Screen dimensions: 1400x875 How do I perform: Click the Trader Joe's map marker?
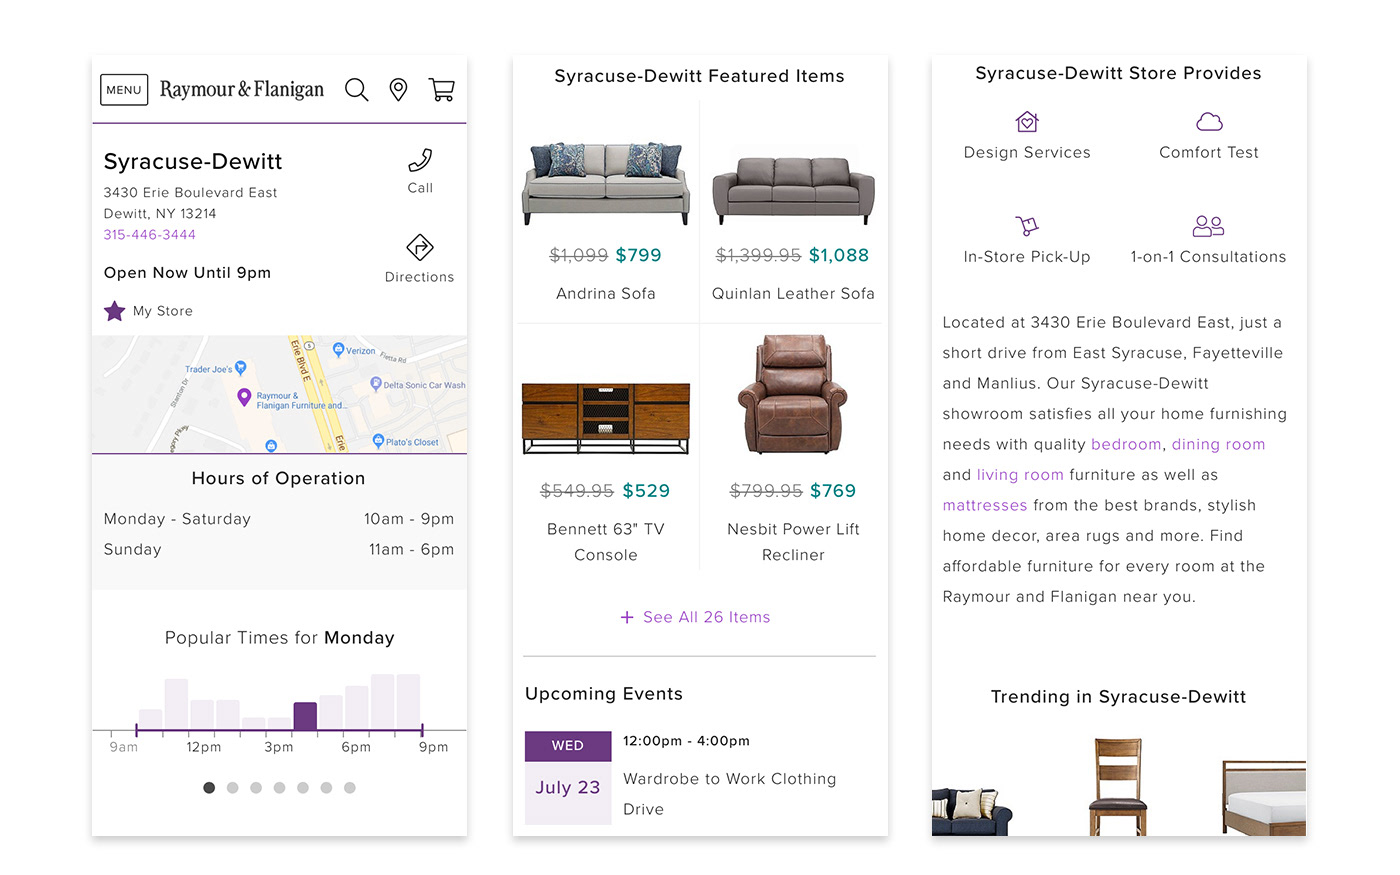click(240, 369)
